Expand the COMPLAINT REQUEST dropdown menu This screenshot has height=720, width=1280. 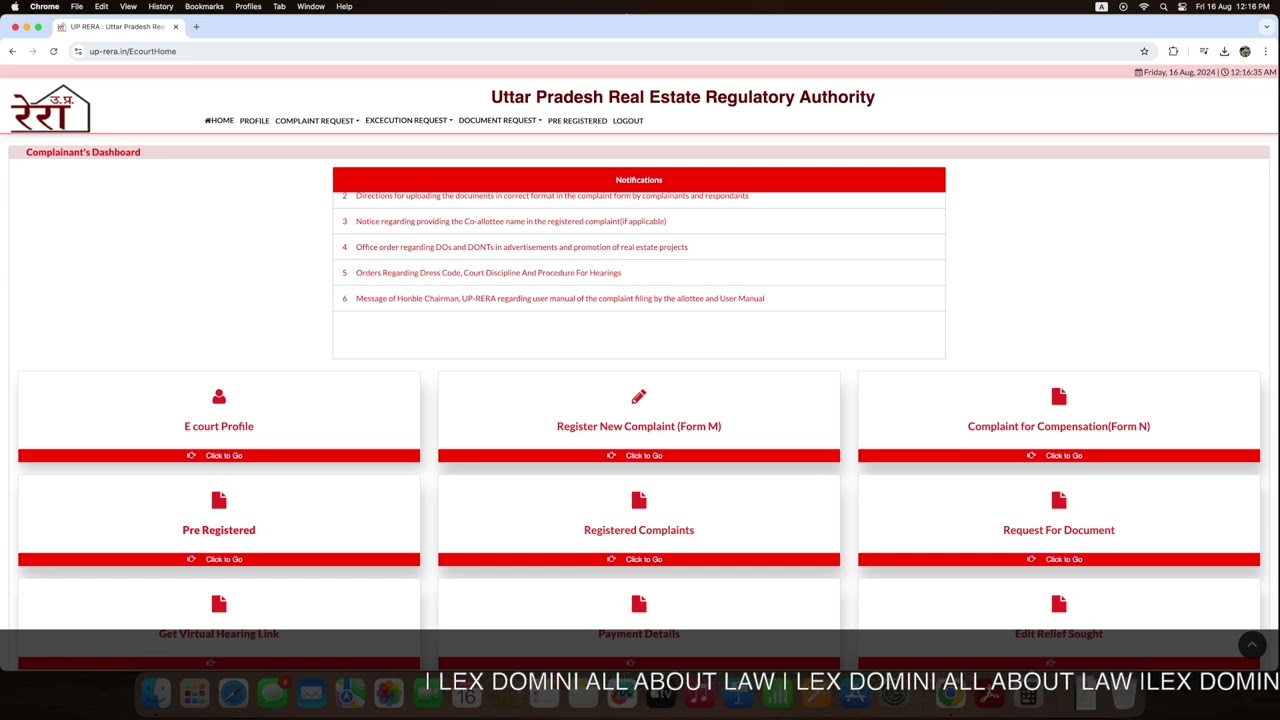pos(317,121)
